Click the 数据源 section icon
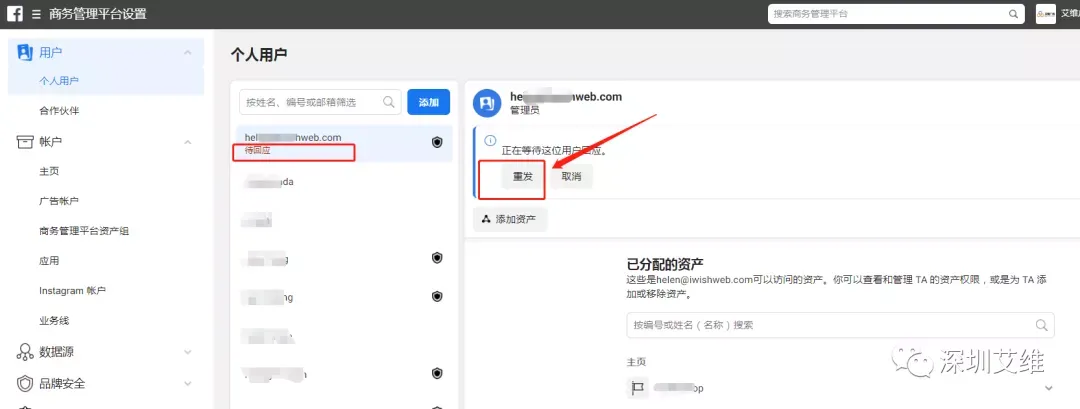This screenshot has height=409, width=1080. pos(25,352)
